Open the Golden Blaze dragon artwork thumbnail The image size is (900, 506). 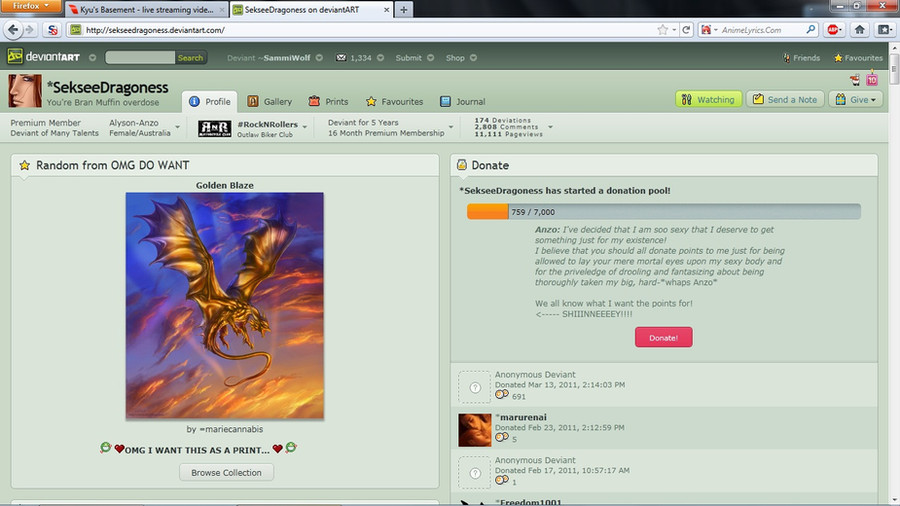(x=224, y=306)
